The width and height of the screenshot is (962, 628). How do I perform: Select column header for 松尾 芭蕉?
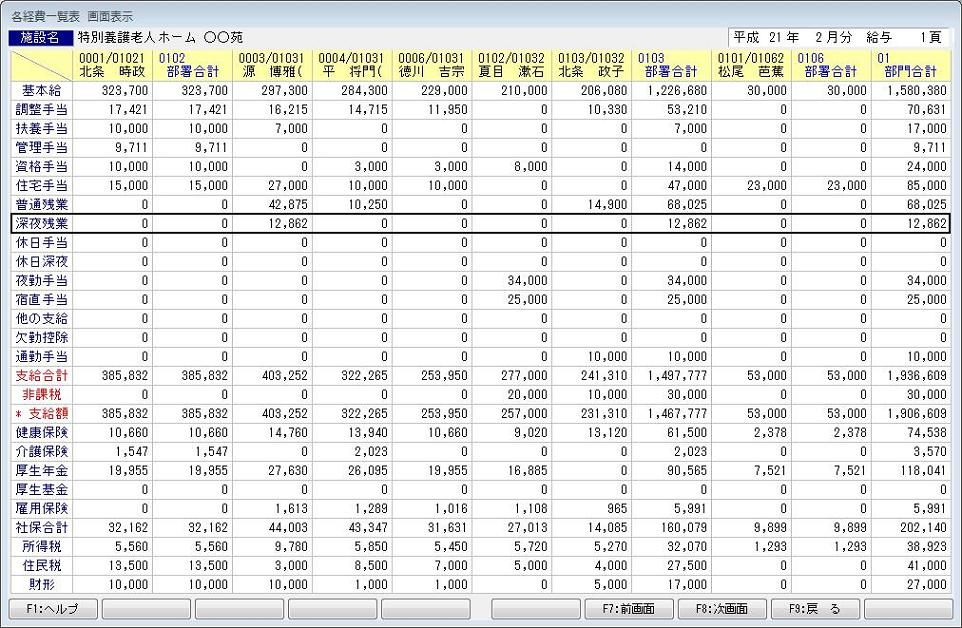[751, 65]
